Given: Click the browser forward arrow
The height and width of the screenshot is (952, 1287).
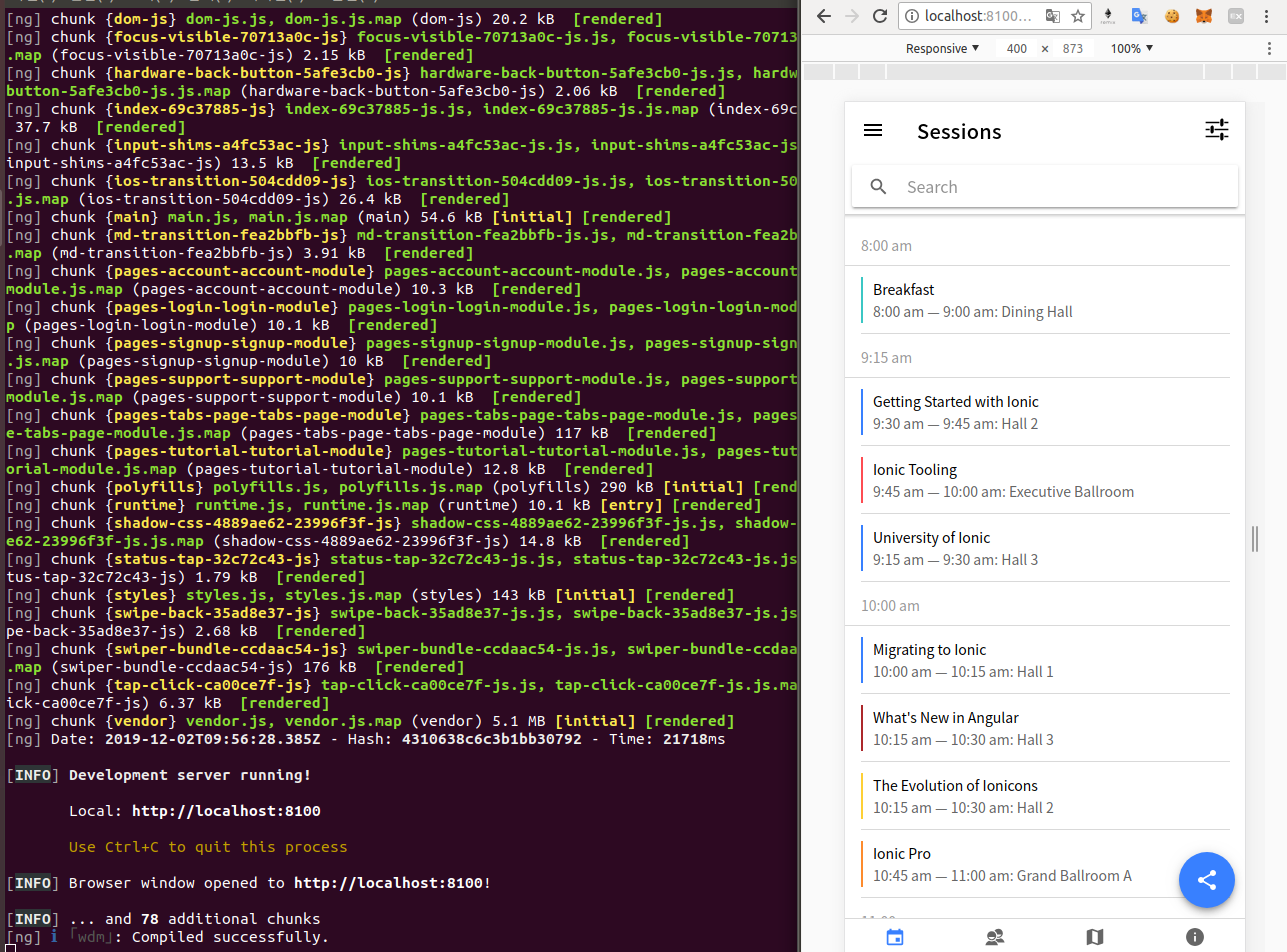Looking at the screenshot, I should [x=851, y=16].
